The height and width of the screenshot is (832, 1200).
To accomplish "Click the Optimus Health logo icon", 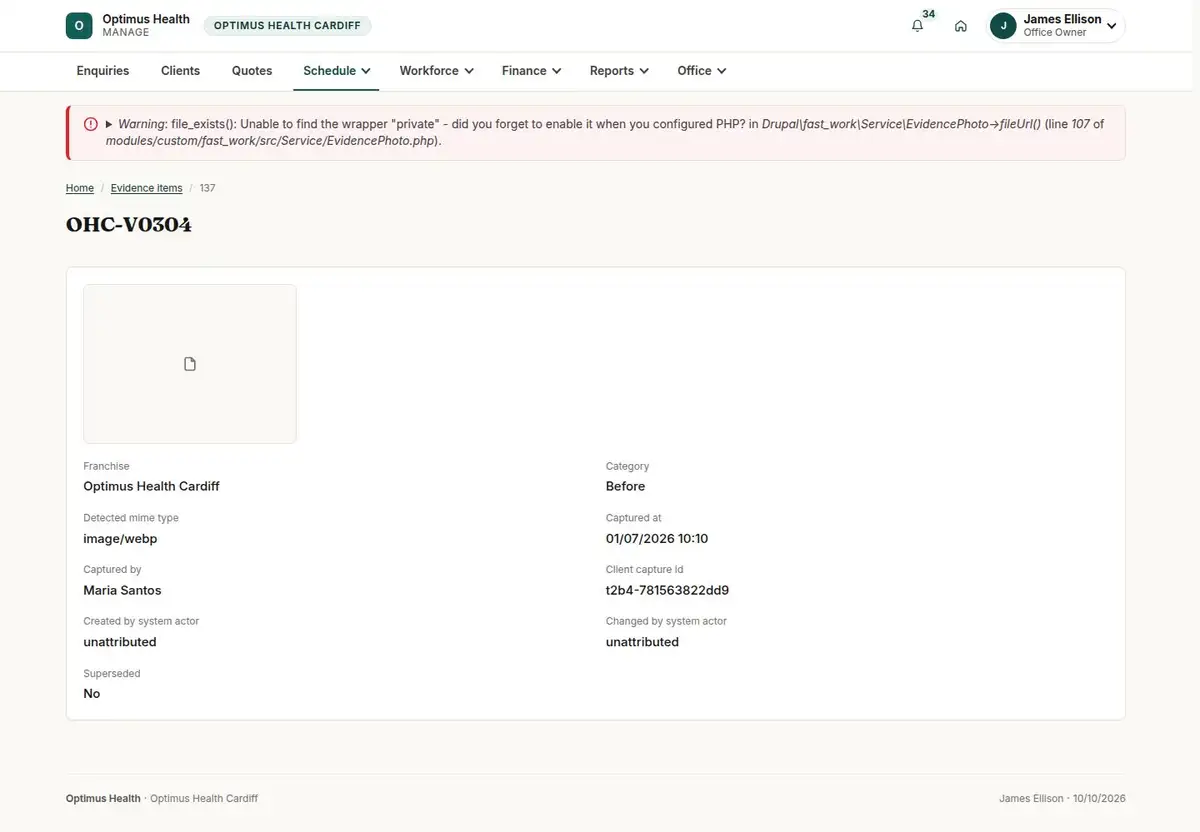I will tap(79, 26).
